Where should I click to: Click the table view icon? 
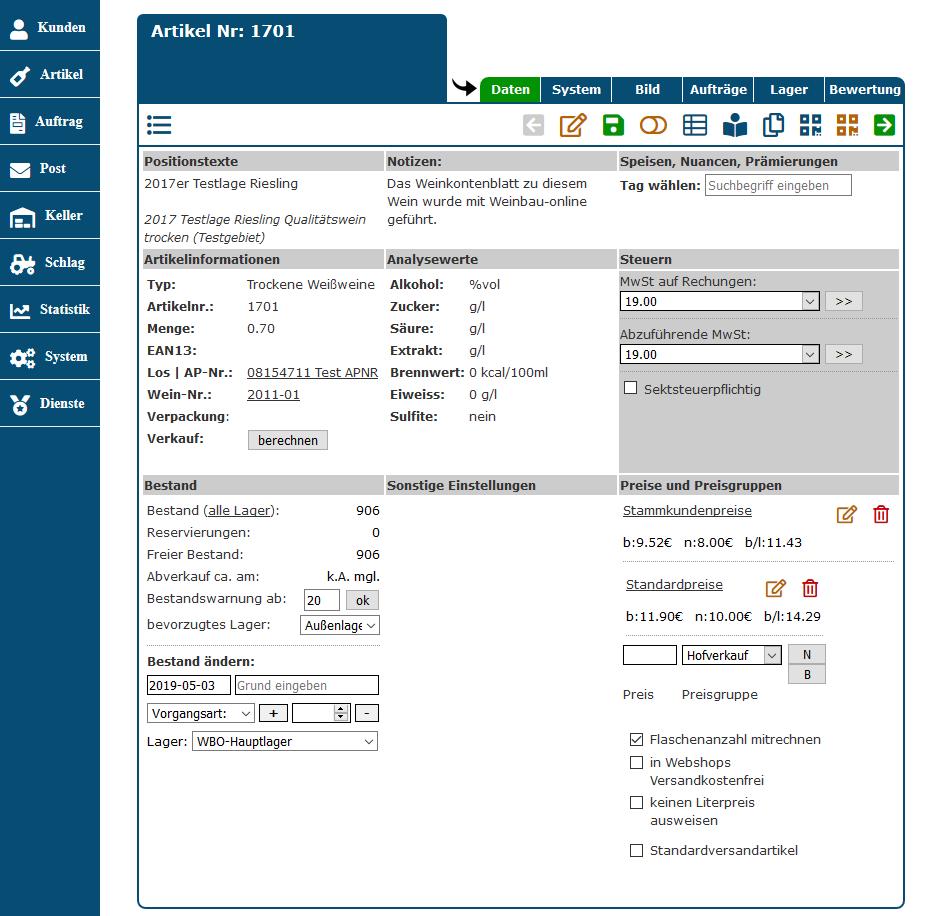pyautogui.click(x=695, y=125)
